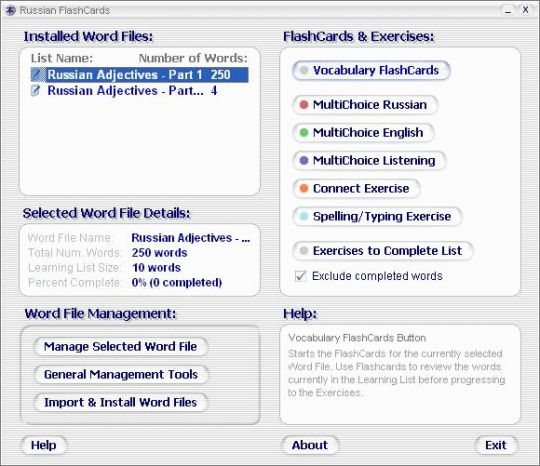Click the 250 words total value

(x=159, y=253)
